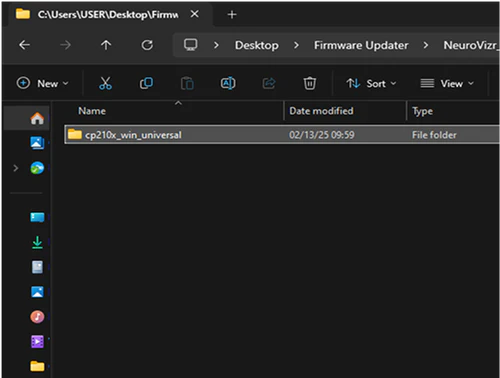Select the cp210x_win_universal folder name

click(133, 135)
